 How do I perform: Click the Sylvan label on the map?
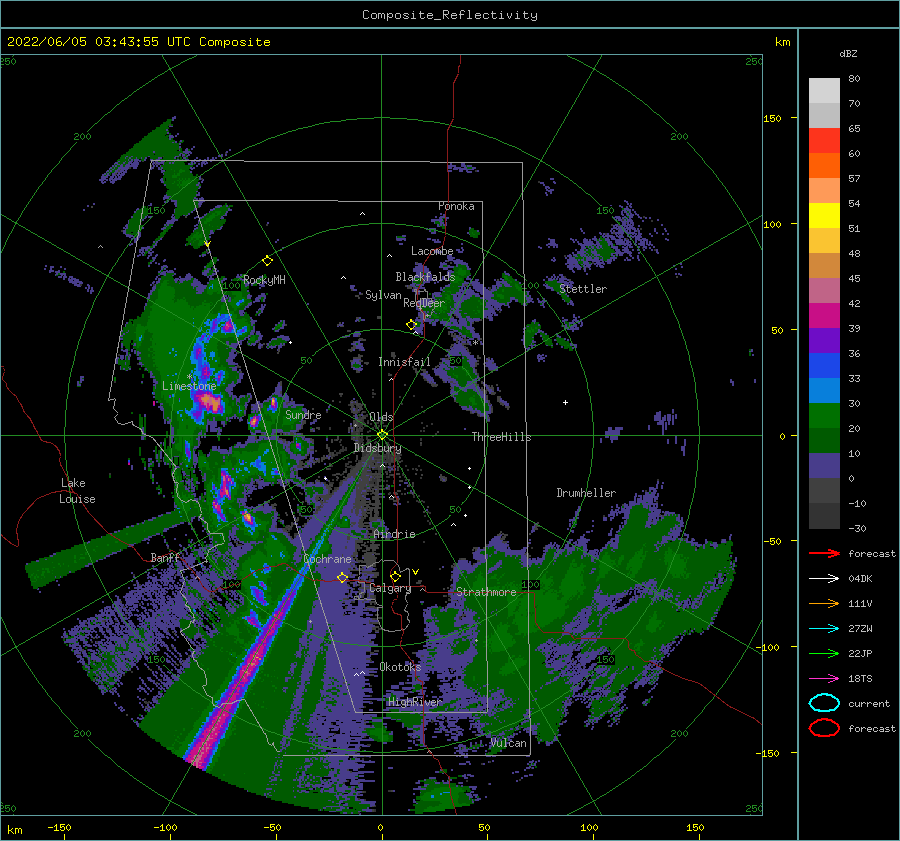click(x=383, y=295)
